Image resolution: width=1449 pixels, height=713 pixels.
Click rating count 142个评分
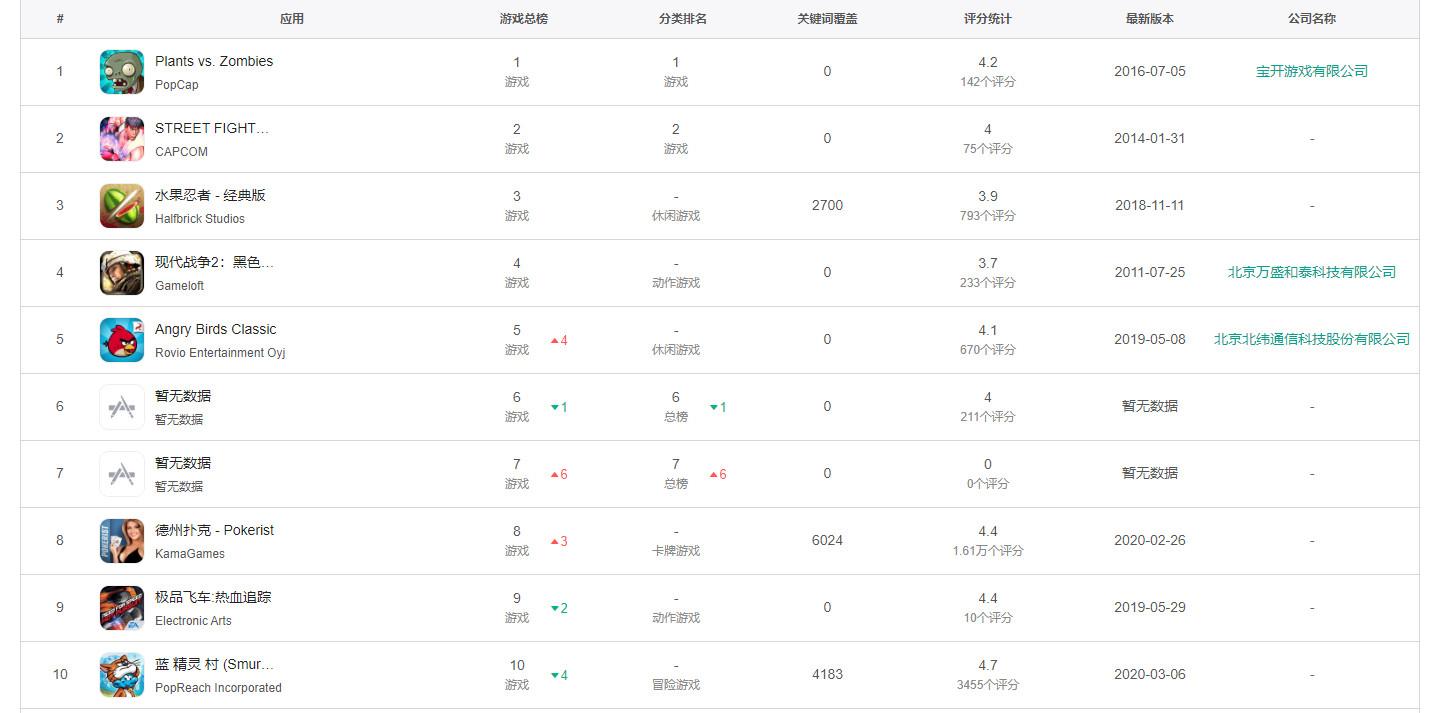pyautogui.click(x=988, y=82)
